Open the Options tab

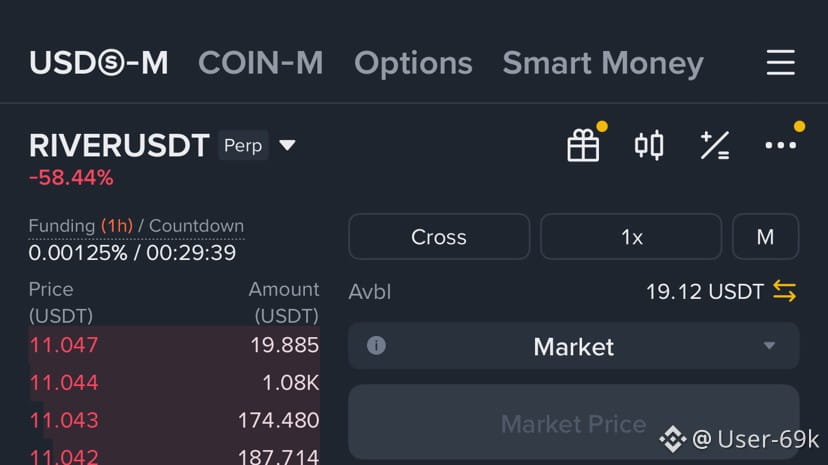coord(413,64)
